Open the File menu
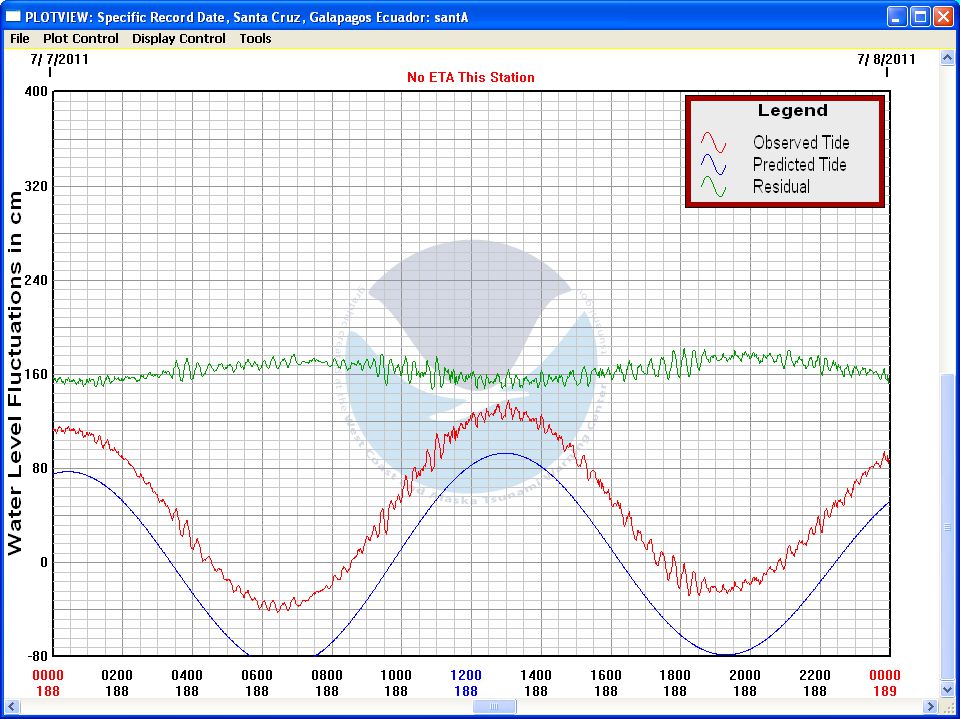 click(x=19, y=39)
